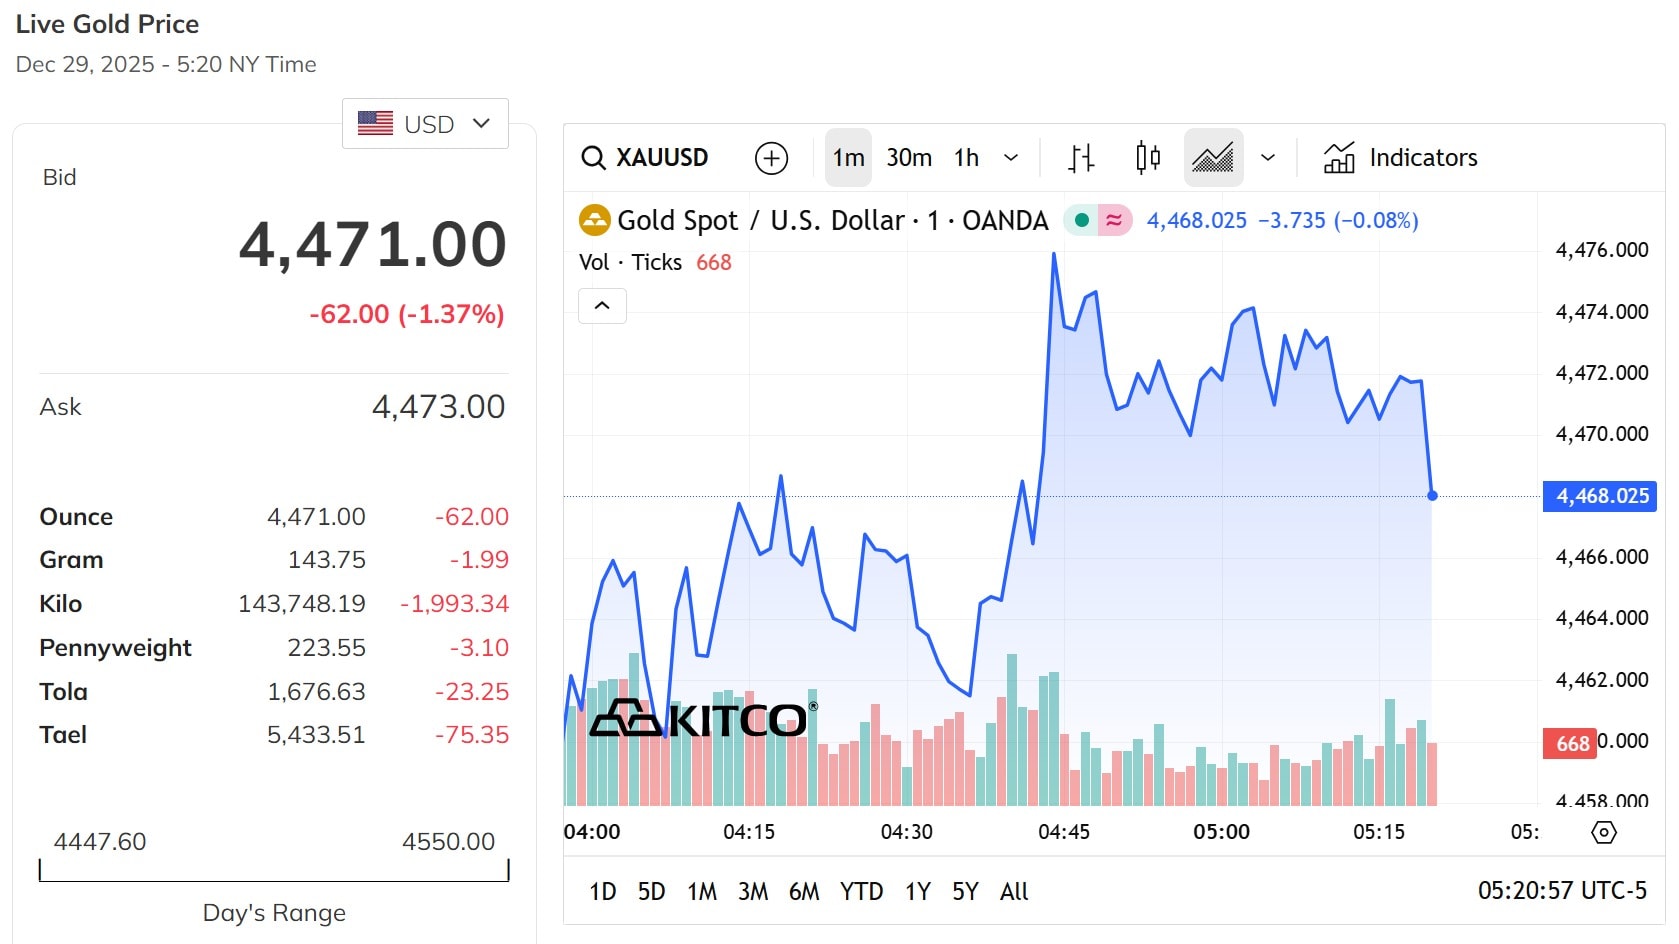Expand more chart styles dropdown chevron
The height and width of the screenshot is (944, 1679).
coord(1268,158)
